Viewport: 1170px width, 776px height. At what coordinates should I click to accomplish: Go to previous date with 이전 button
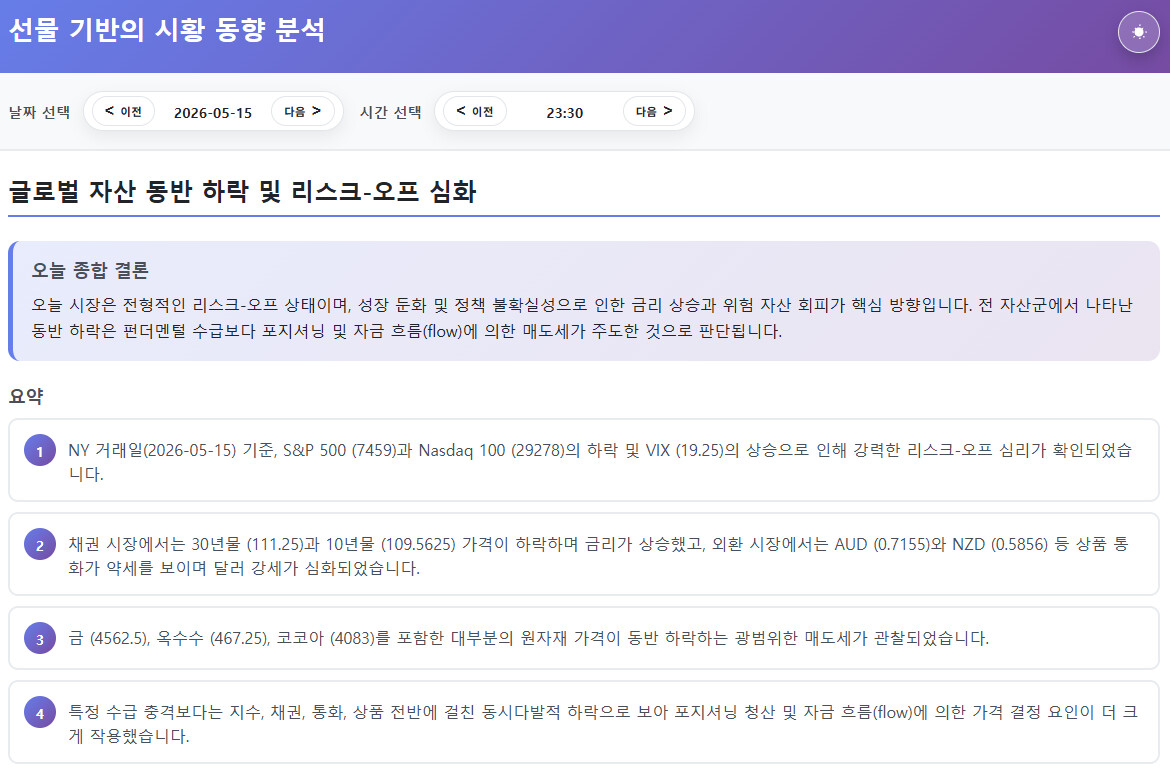tap(123, 111)
